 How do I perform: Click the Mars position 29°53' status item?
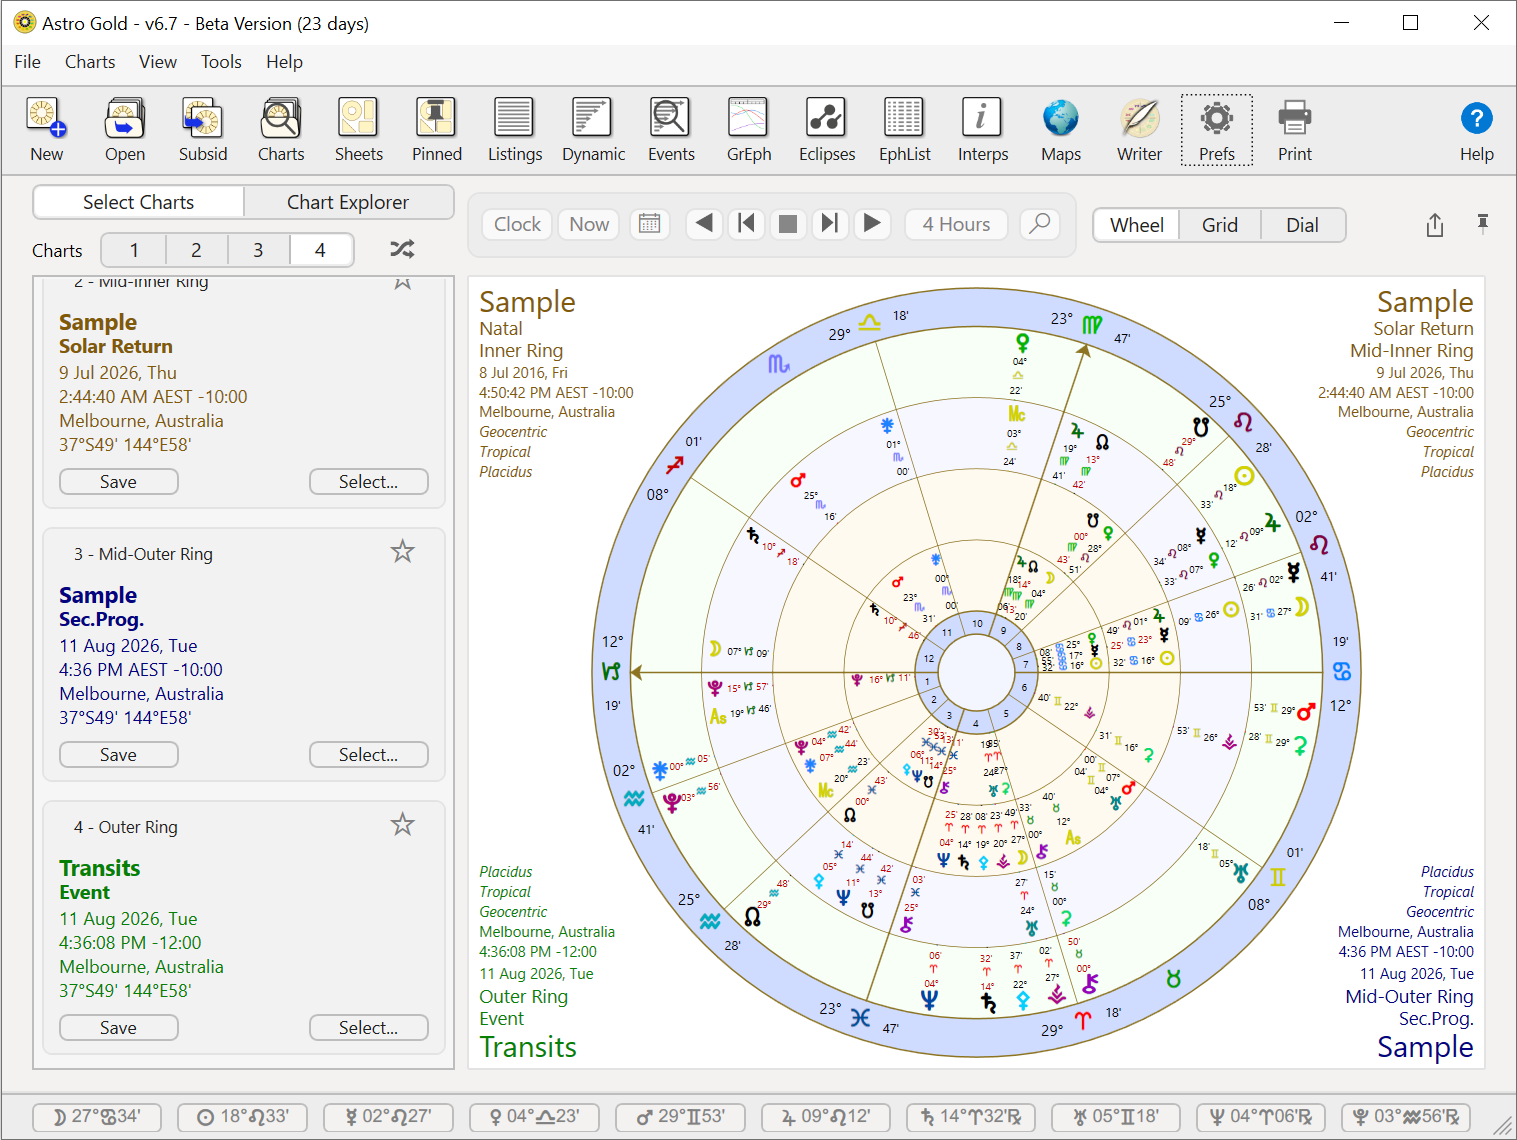click(681, 1117)
